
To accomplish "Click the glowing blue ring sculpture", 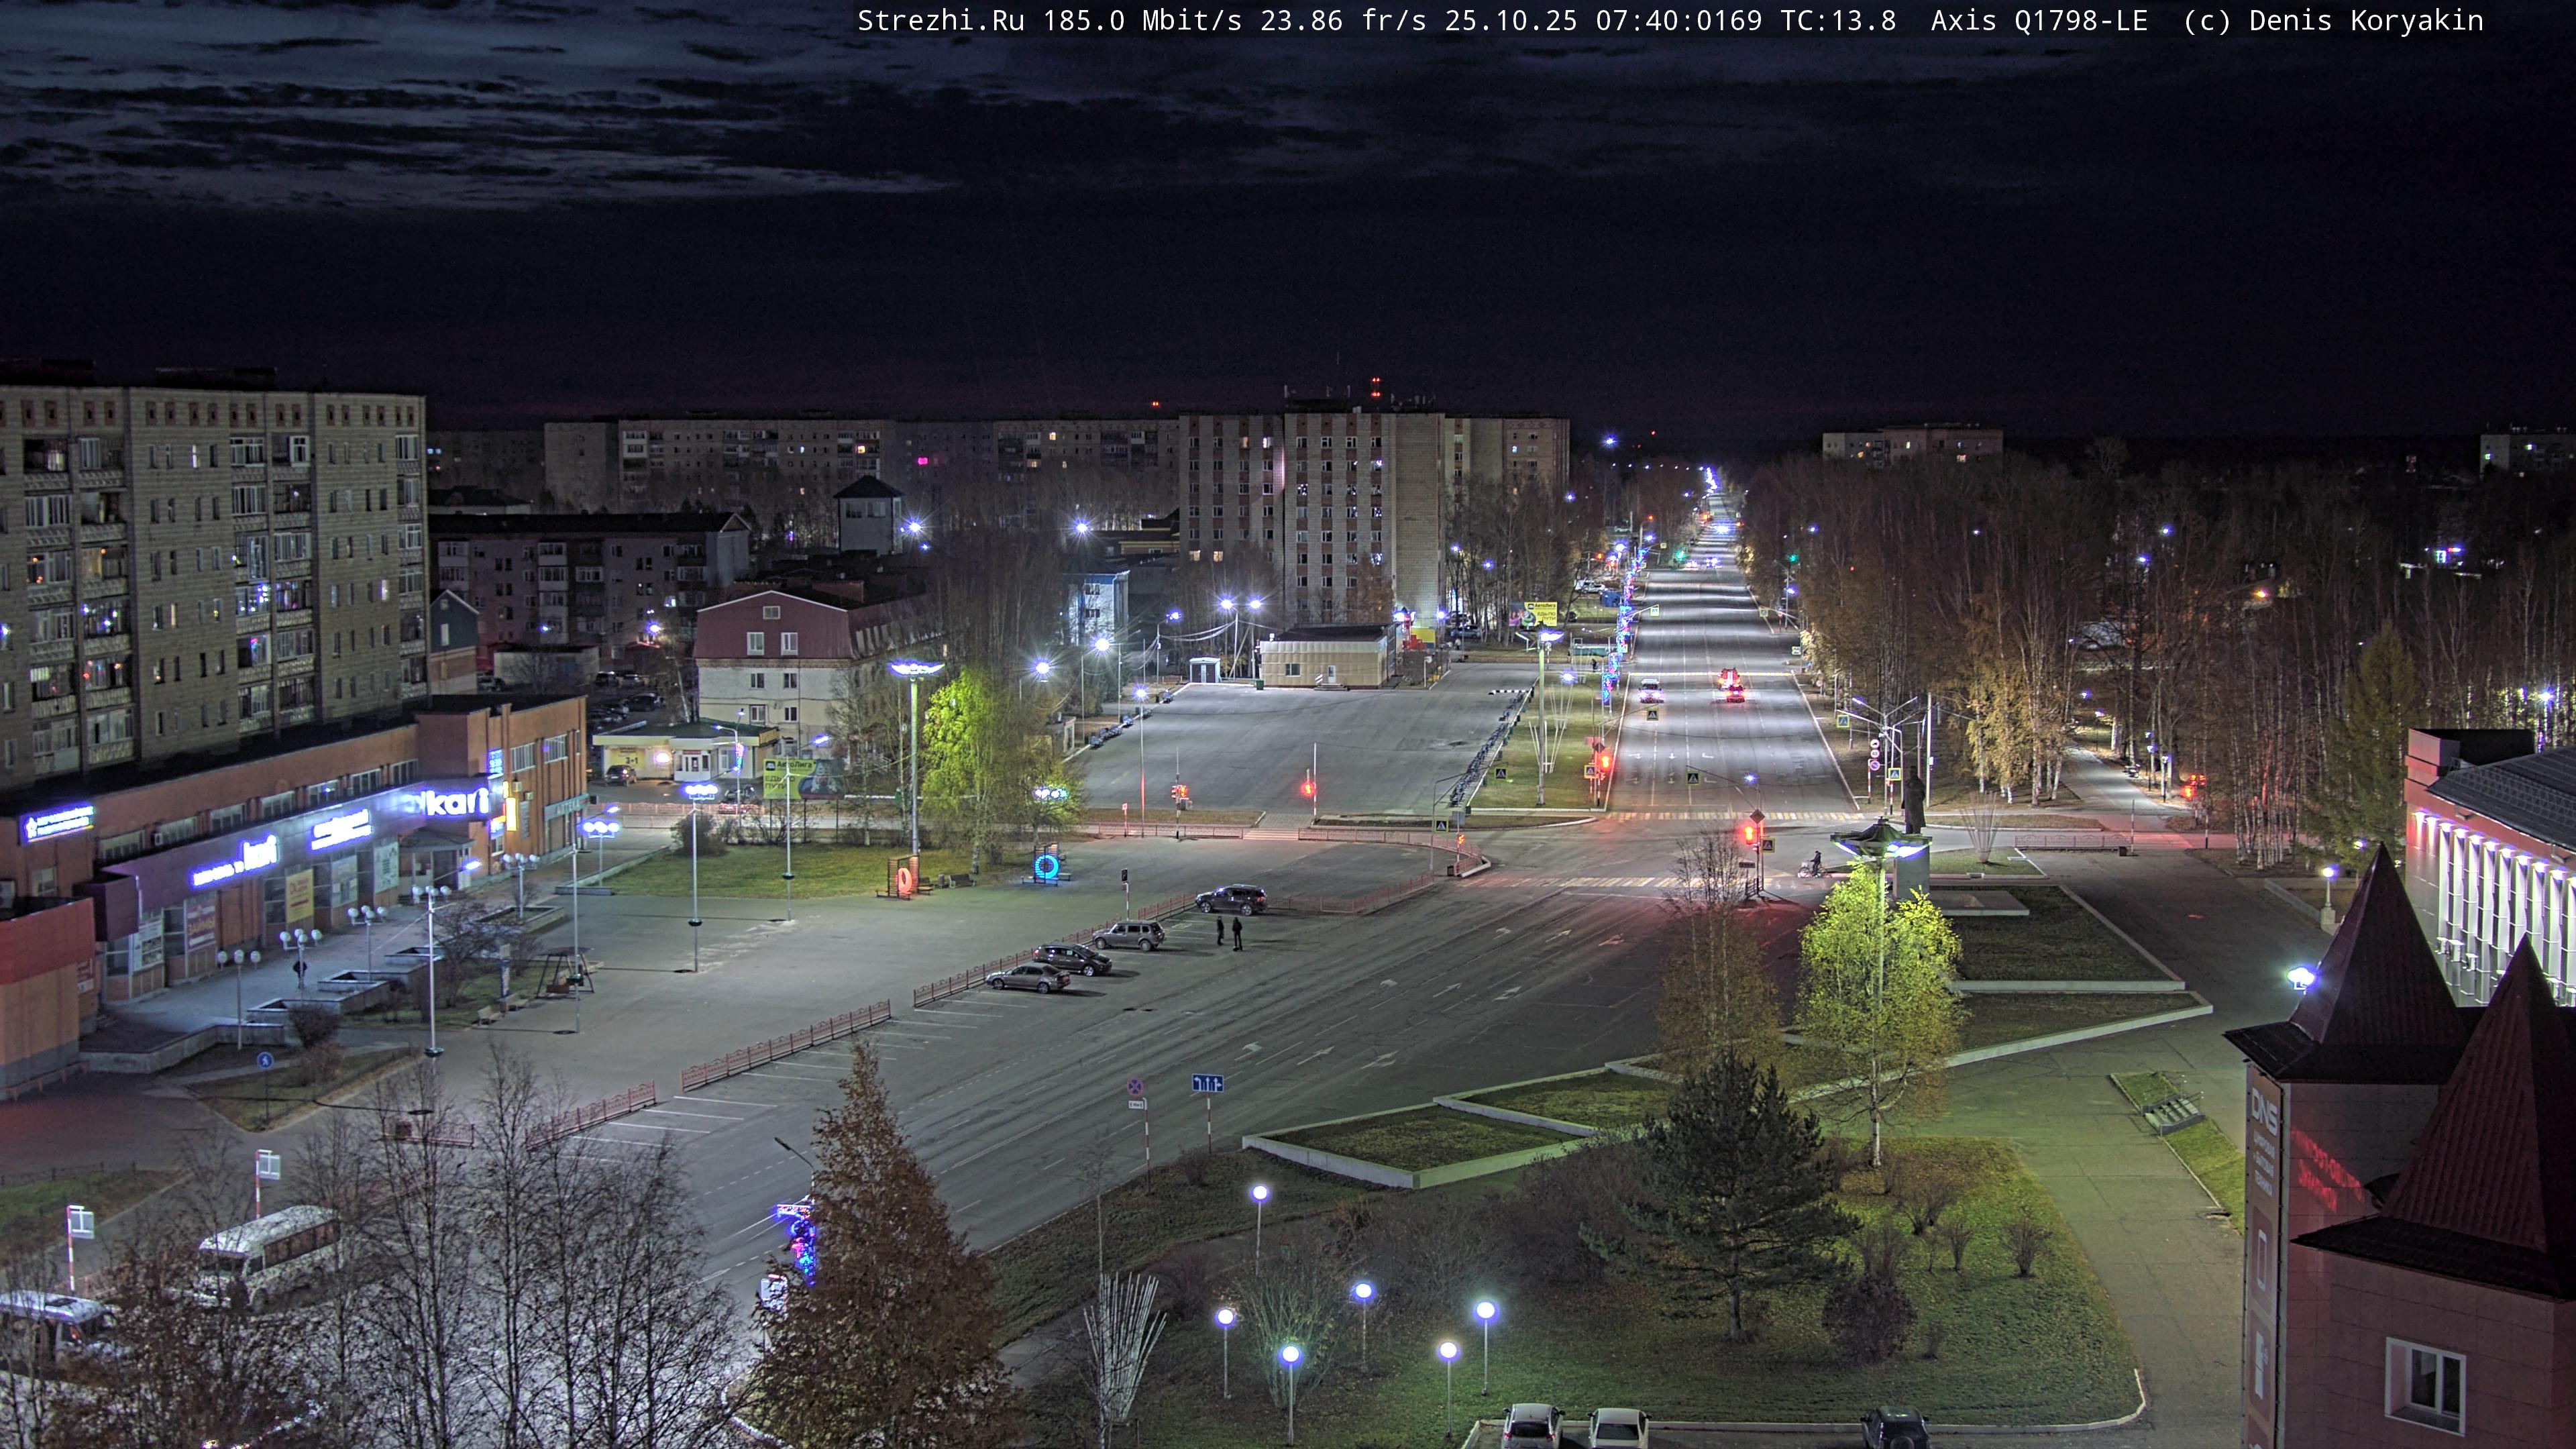I will pyautogui.click(x=1048, y=865).
